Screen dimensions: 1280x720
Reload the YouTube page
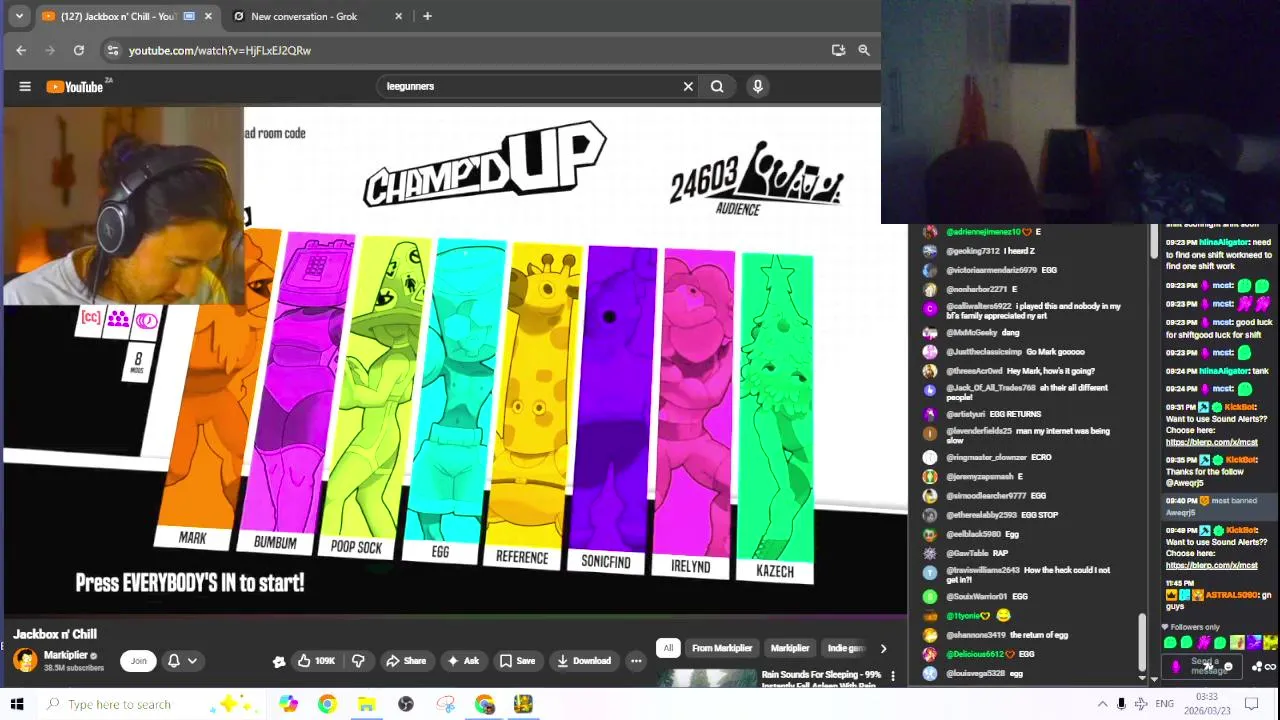click(79, 50)
